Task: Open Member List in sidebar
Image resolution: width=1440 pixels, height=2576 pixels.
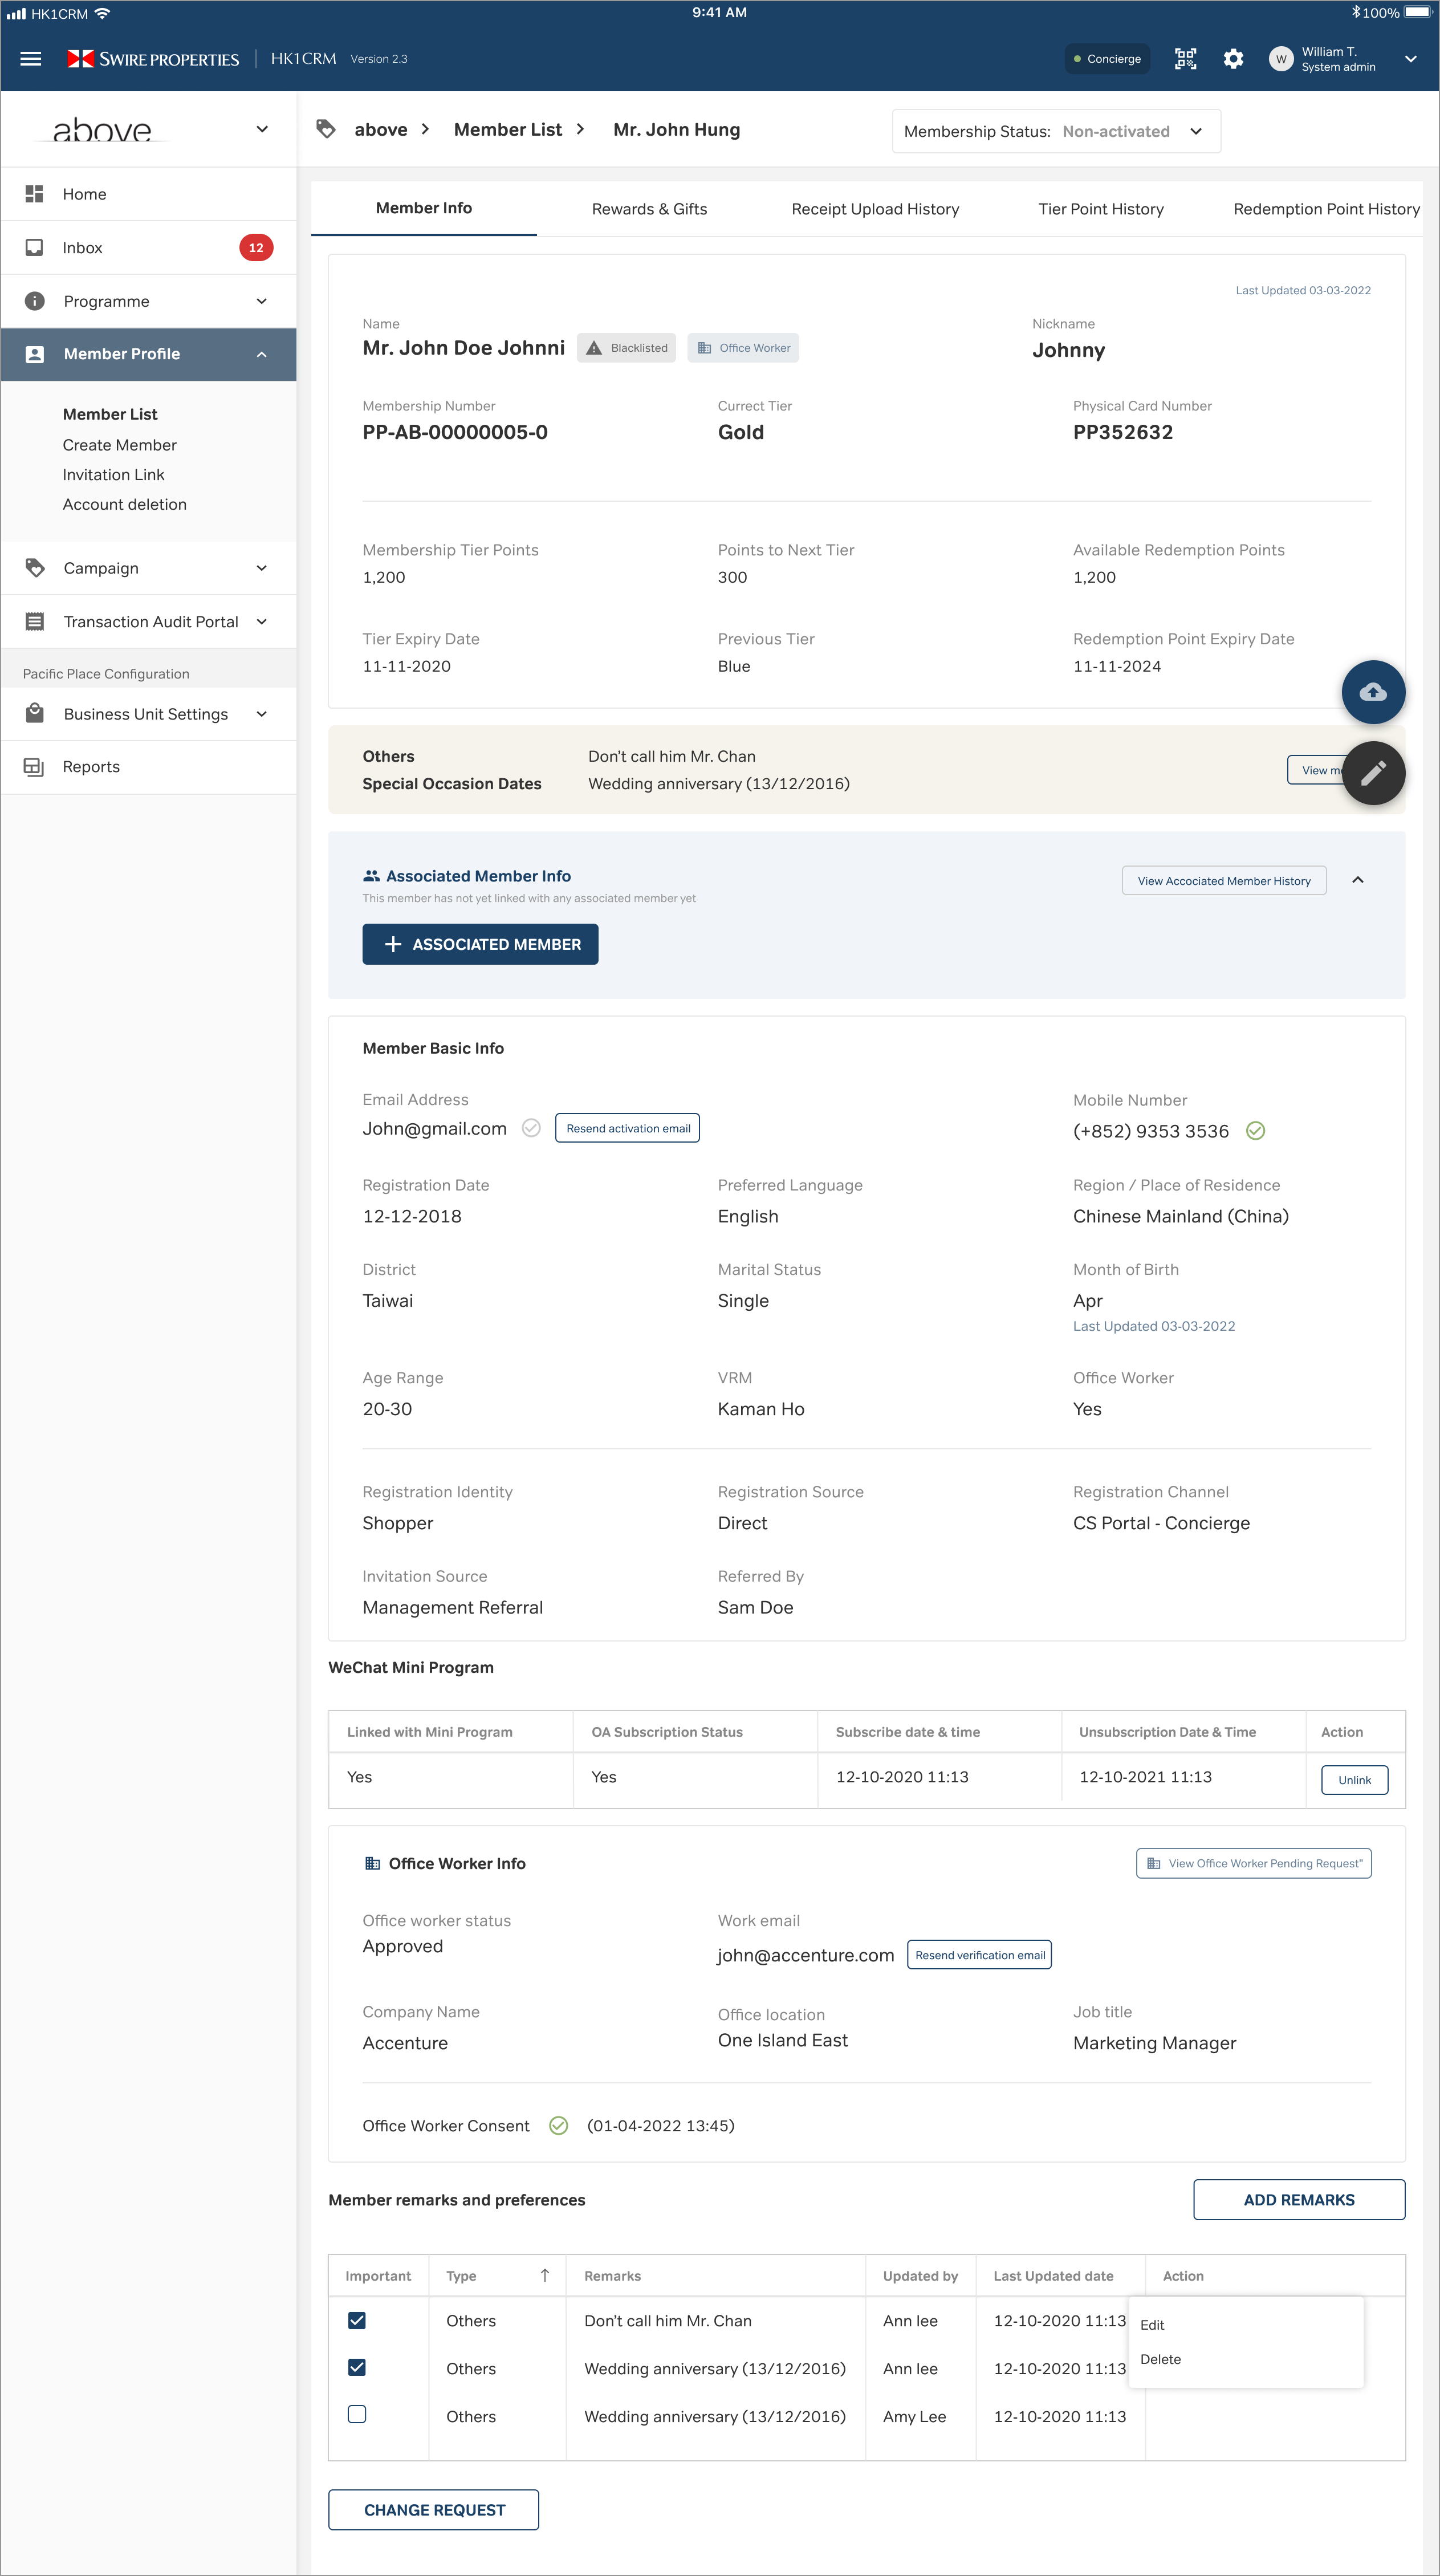Action: (110, 414)
